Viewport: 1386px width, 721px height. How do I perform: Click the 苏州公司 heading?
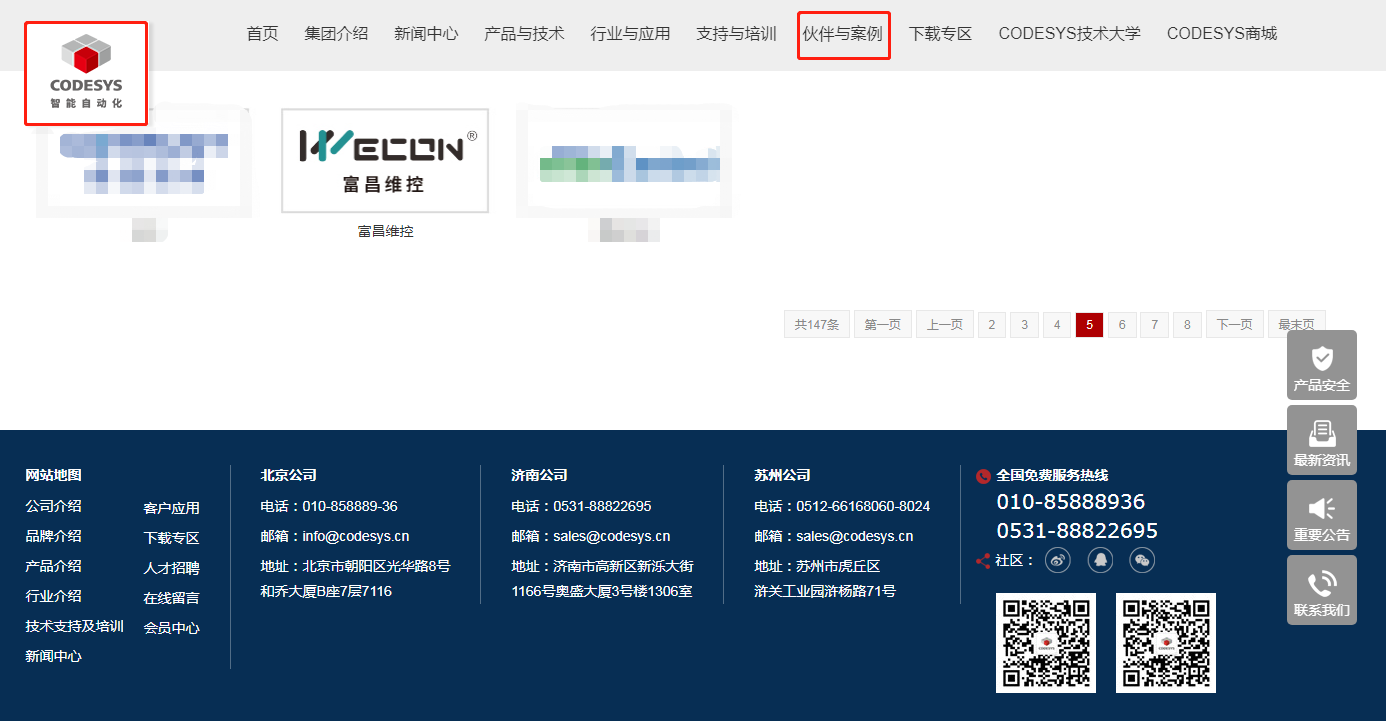pos(782,475)
